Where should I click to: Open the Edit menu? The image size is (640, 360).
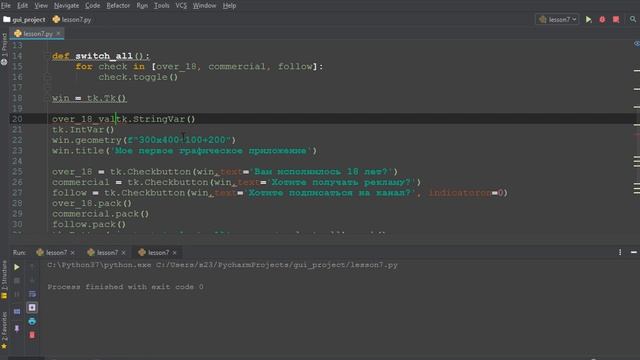[x=22, y=6]
